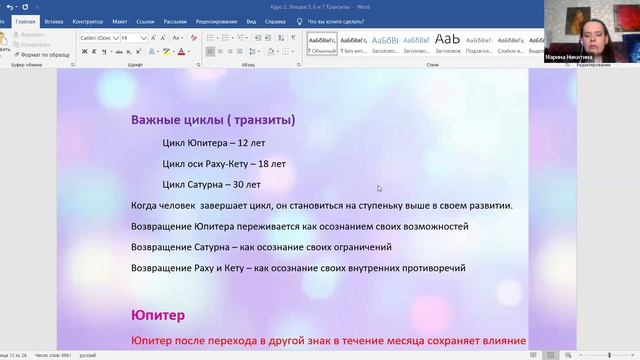Viewport: 640px width, 360px height.
Task: Select the Вид tab
Action: tap(251, 22)
